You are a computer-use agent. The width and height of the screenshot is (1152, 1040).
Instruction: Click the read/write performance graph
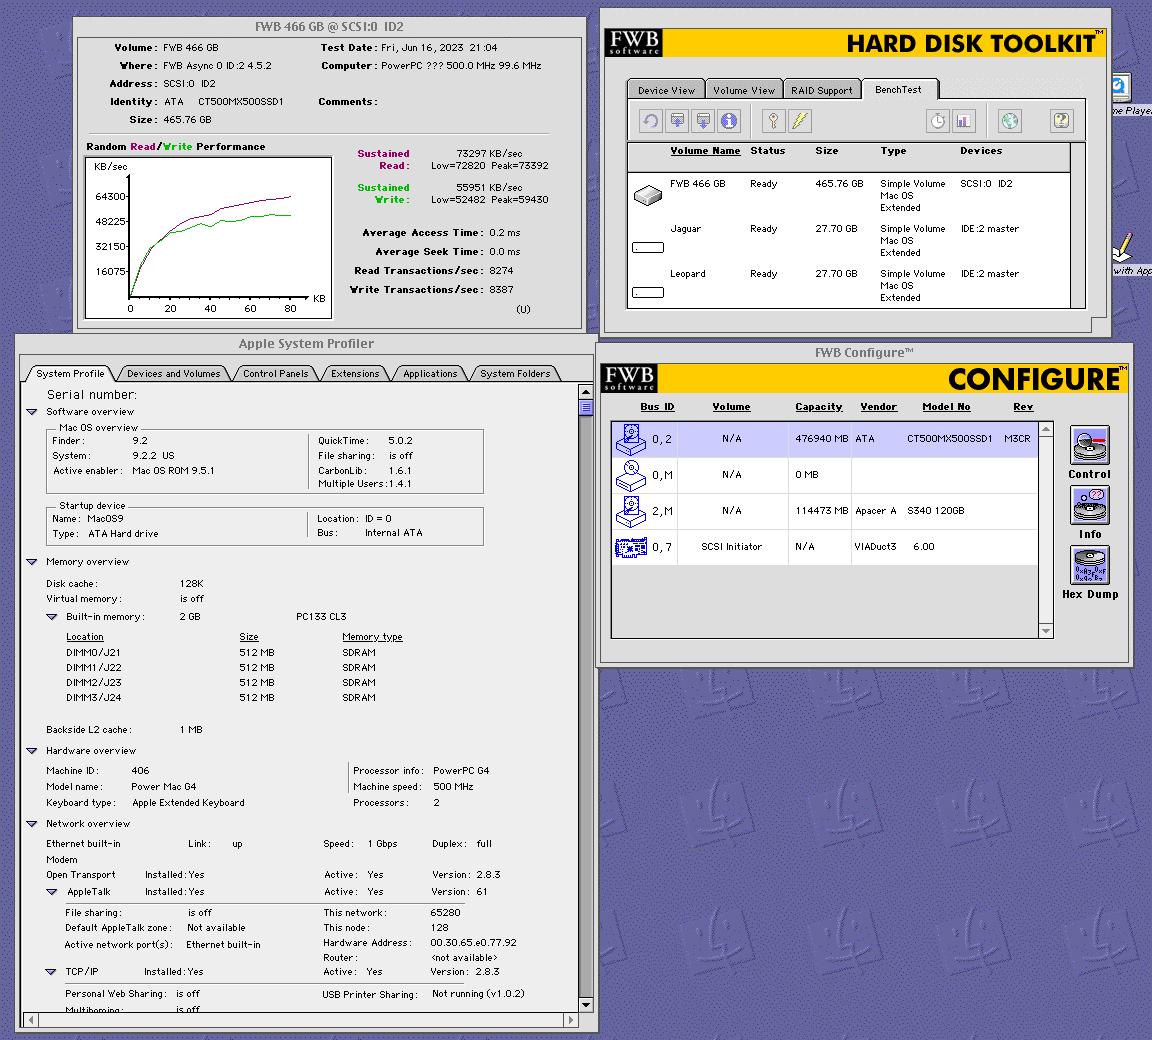click(x=209, y=238)
